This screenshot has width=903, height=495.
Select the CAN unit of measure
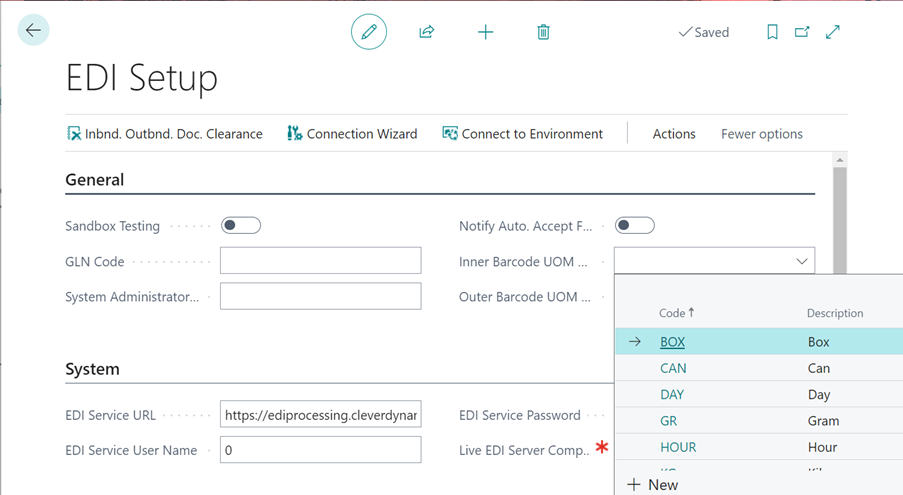pos(673,368)
